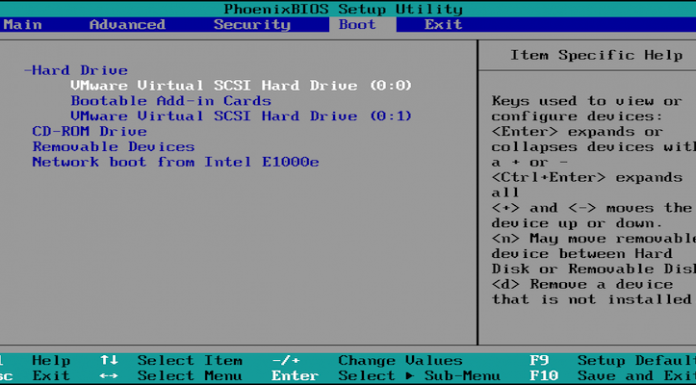Click help text '<d> Remove a device'
Image resolution: width=696 pixels, height=385 pixels.
582,285
